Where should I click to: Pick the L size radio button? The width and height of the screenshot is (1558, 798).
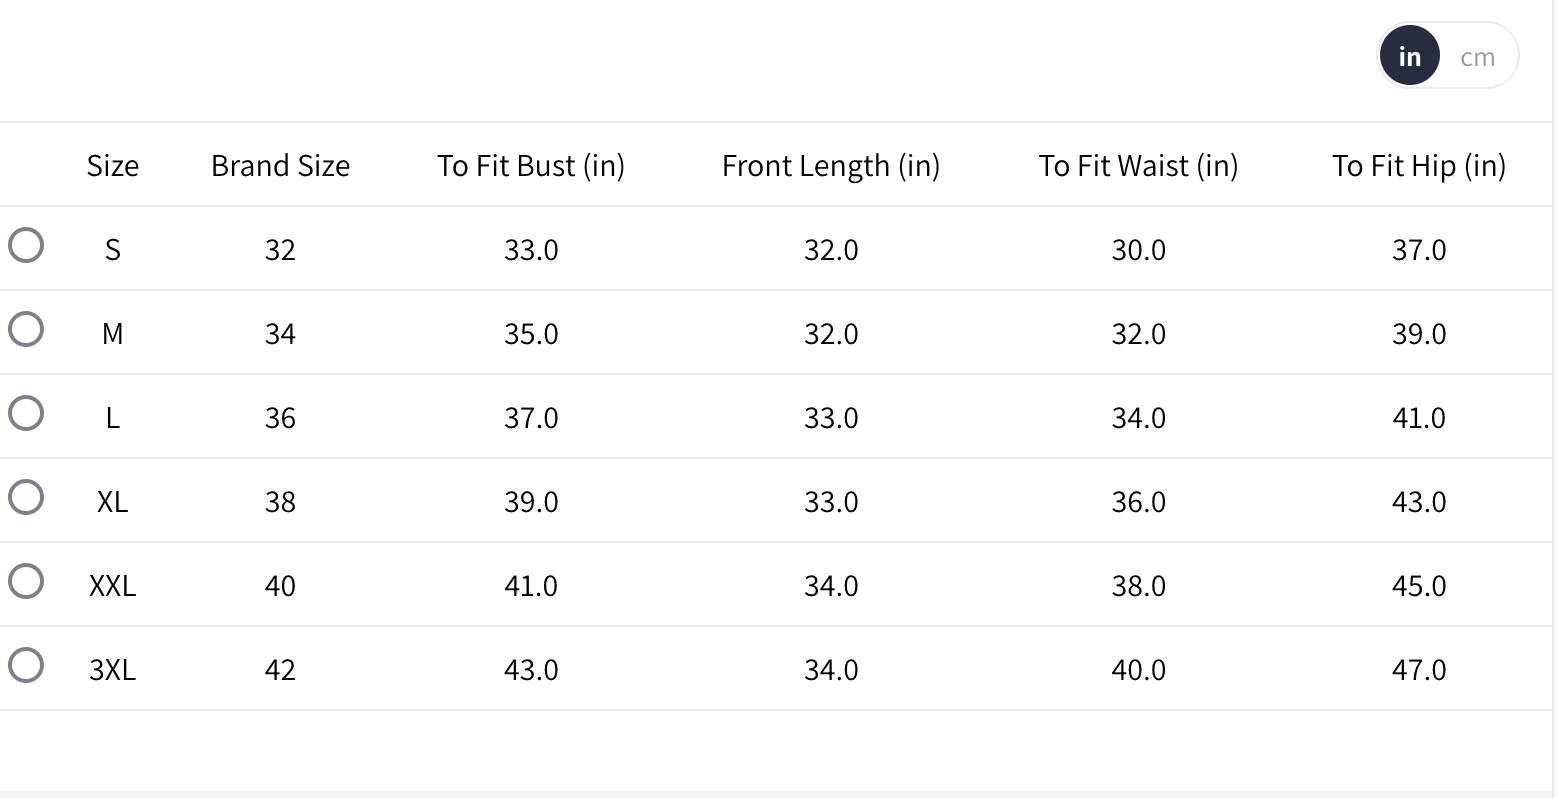(26, 413)
